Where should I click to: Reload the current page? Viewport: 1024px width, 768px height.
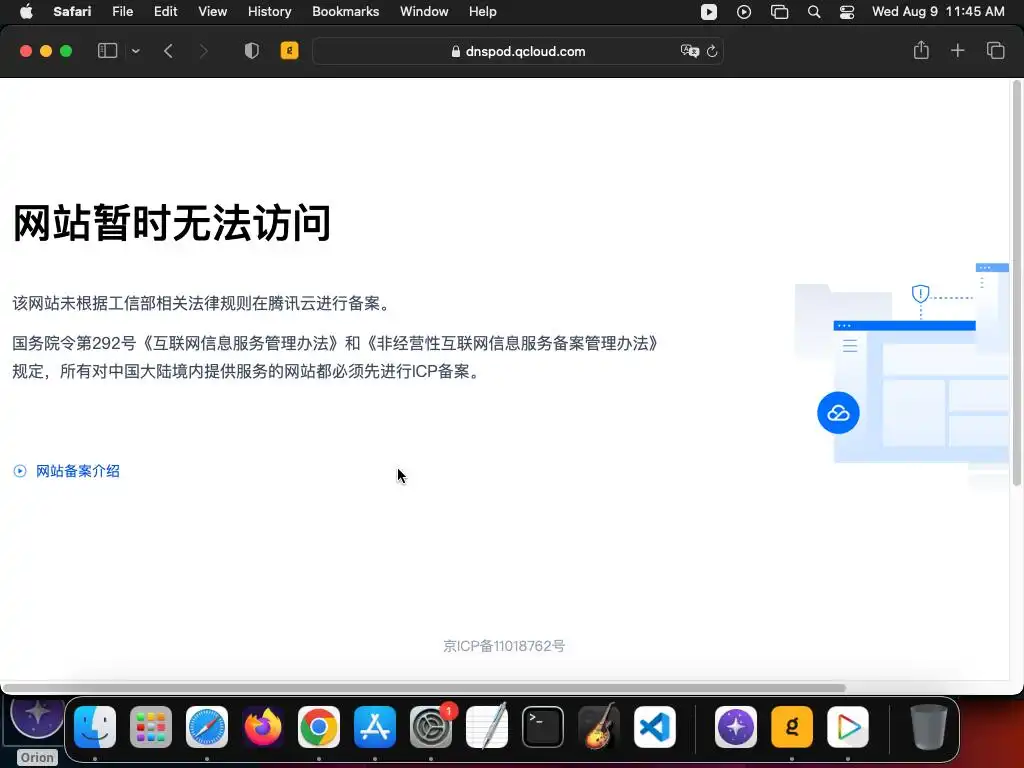click(712, 51)
